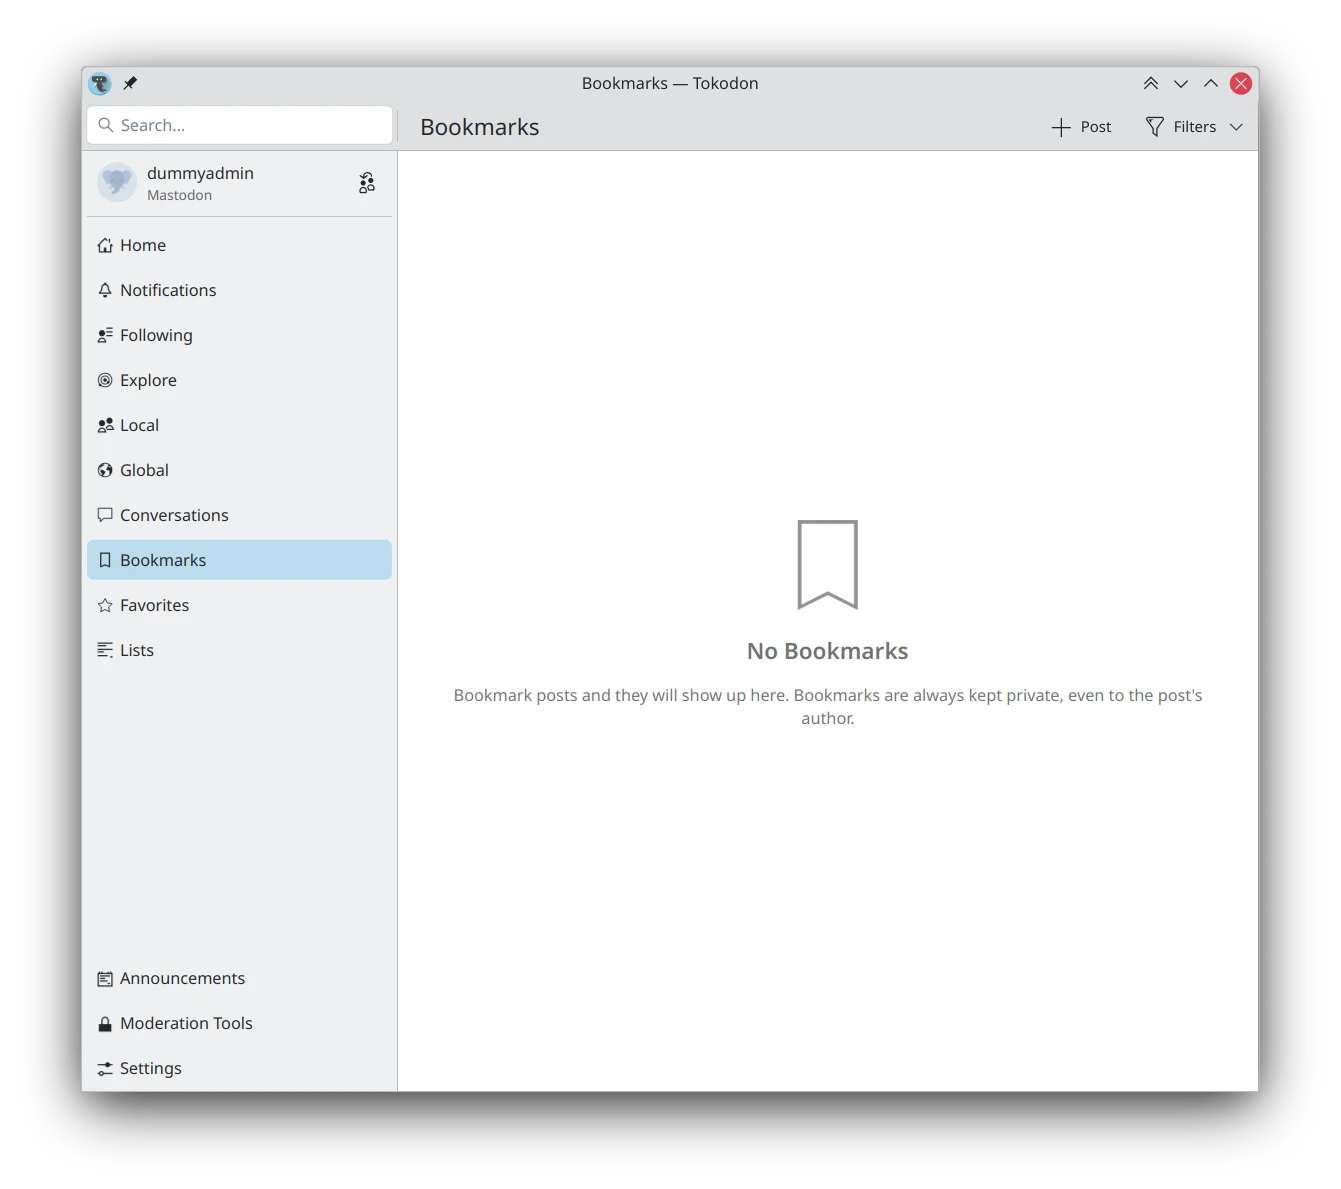The image size is (1341, 1189).
Task: Open Announcements in sidebar
Action: point(240,979)
